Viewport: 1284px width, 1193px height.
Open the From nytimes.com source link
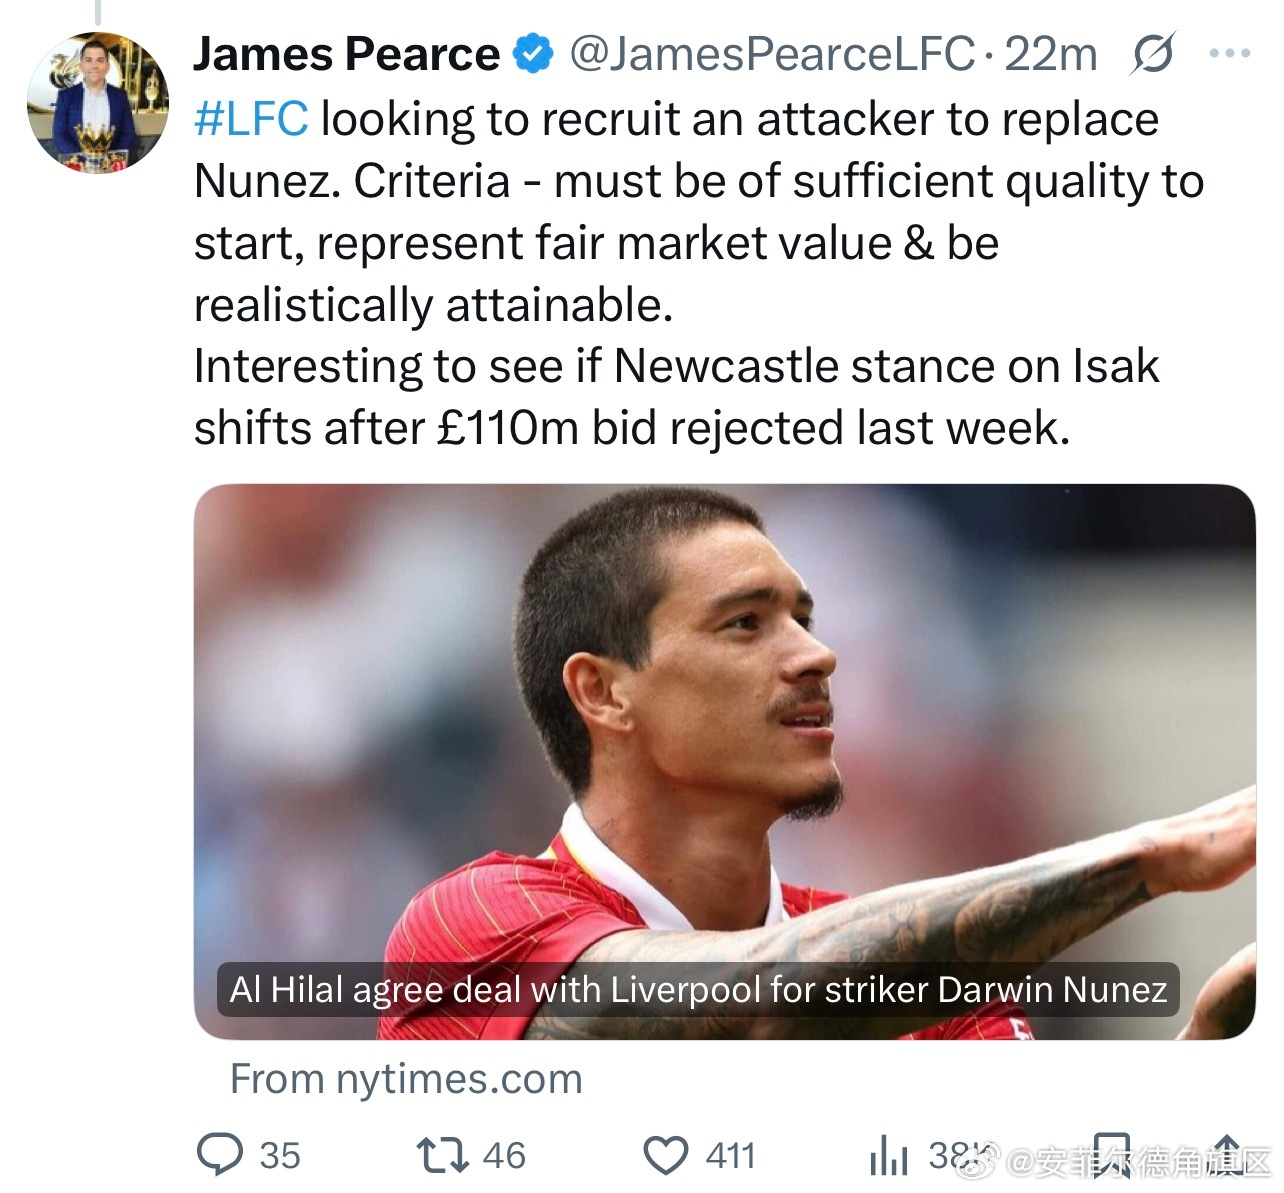[x=406, y=1079]
